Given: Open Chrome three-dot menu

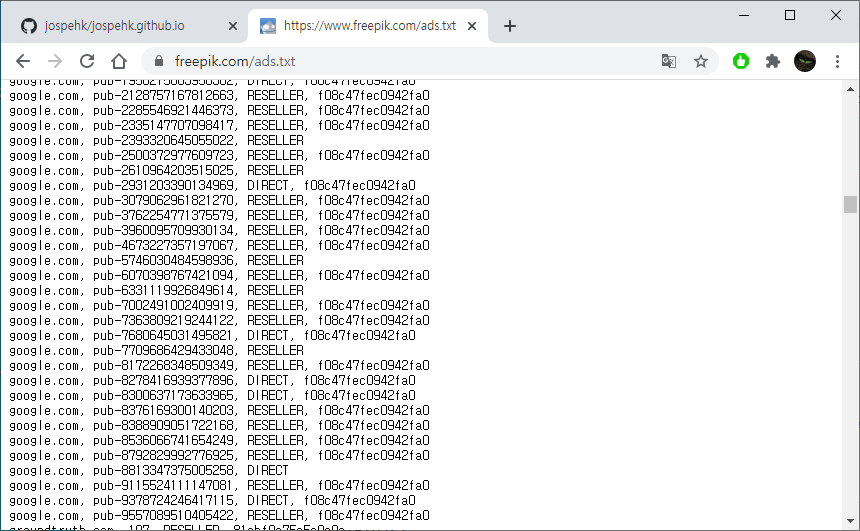Looking at the screenshot, I should click(837, 61).
